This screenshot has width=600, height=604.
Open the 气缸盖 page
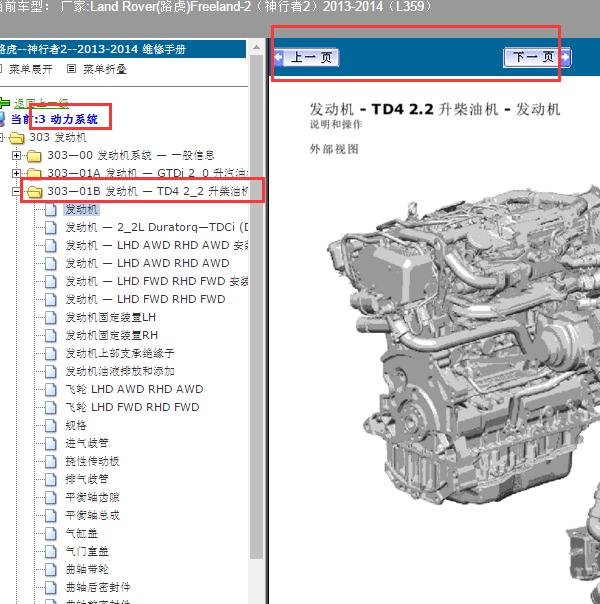81,534
